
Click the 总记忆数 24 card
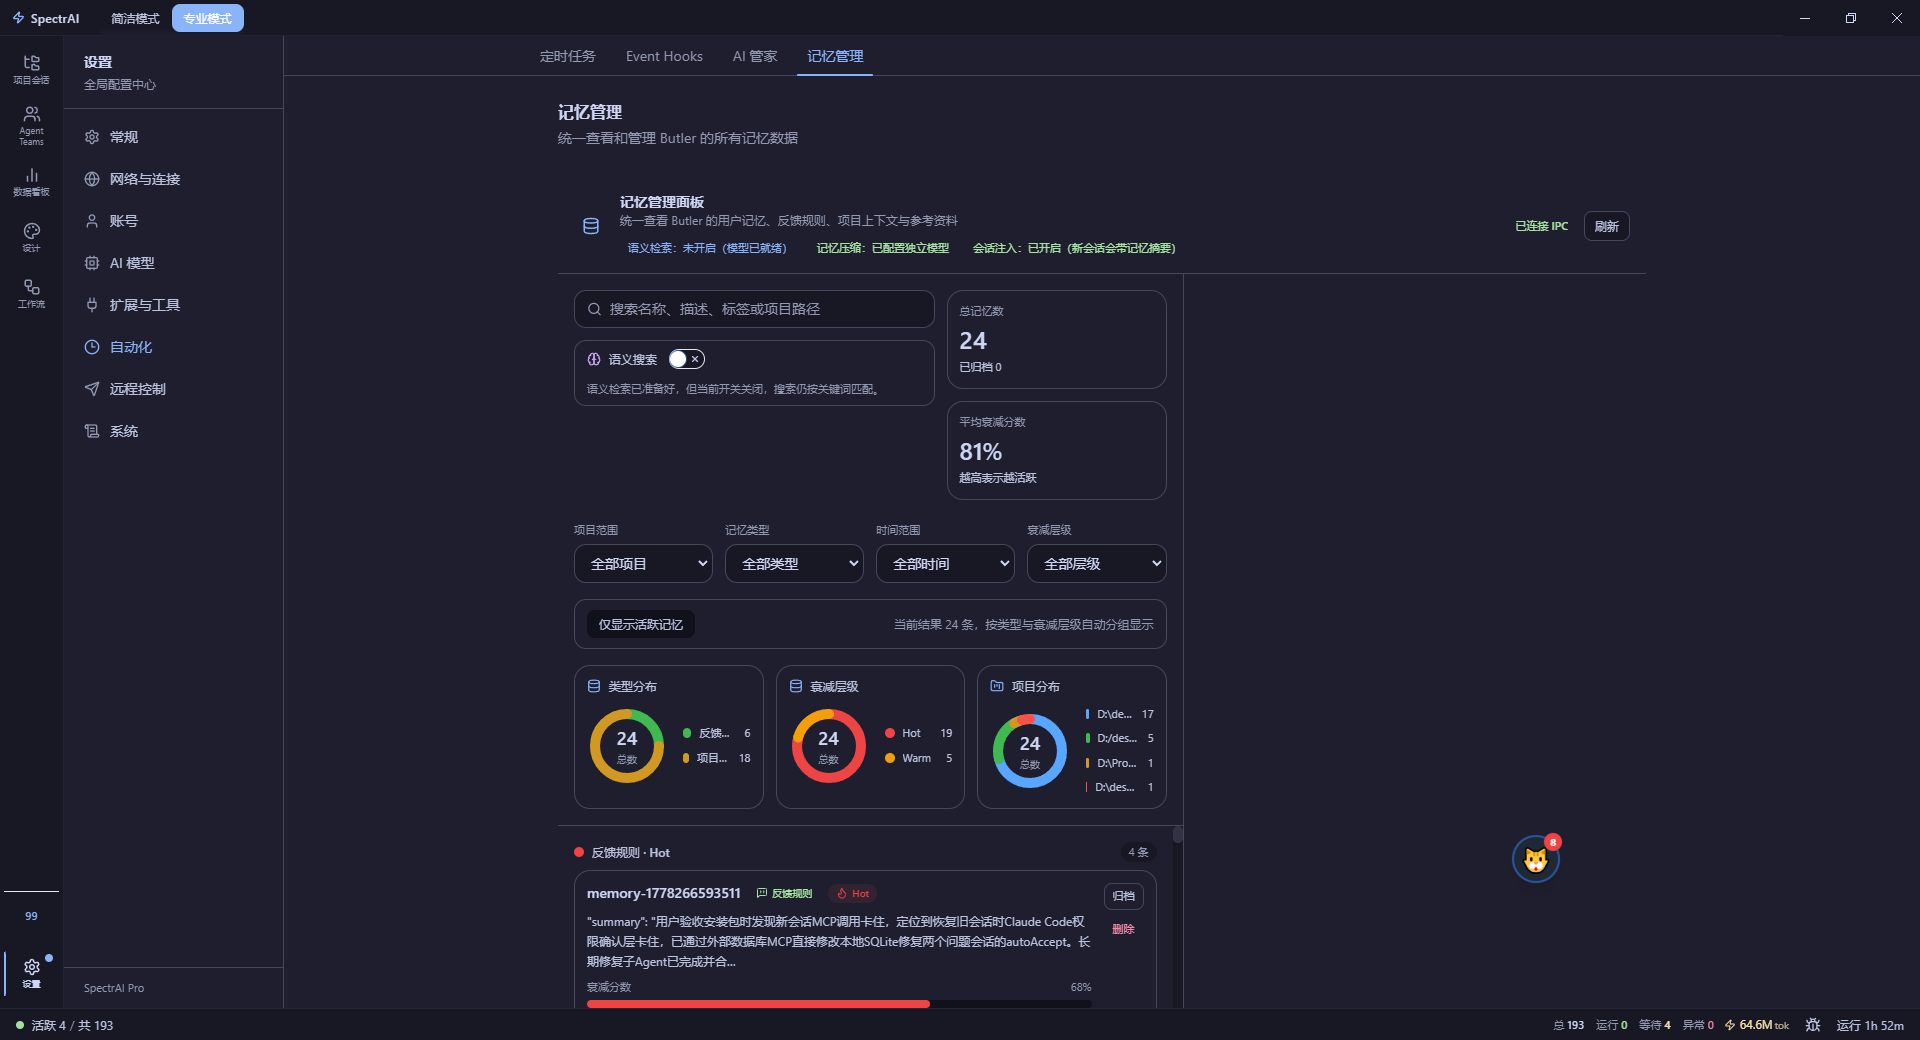pyautogui.click(x=1056, y=339)
